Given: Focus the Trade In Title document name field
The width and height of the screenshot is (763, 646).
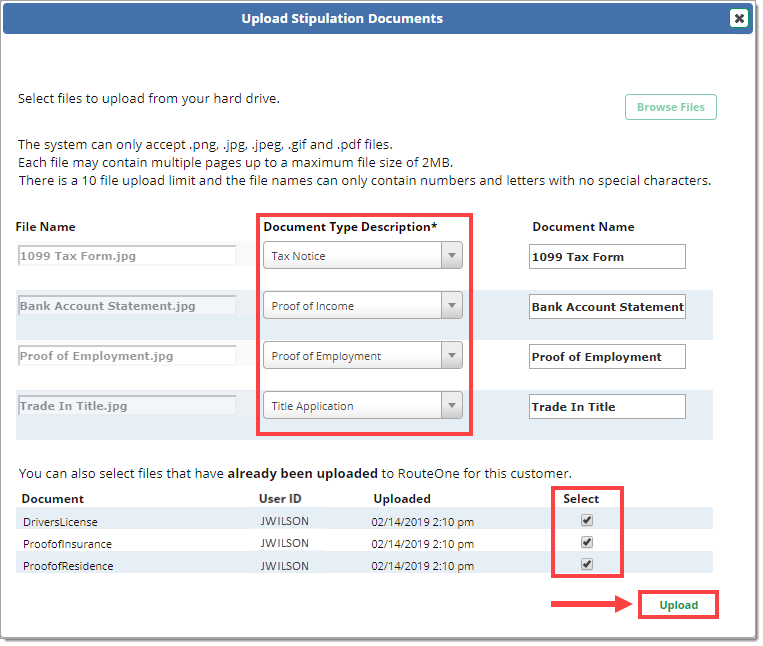Looking at the screenshot, I should click(x=607, y=407).
